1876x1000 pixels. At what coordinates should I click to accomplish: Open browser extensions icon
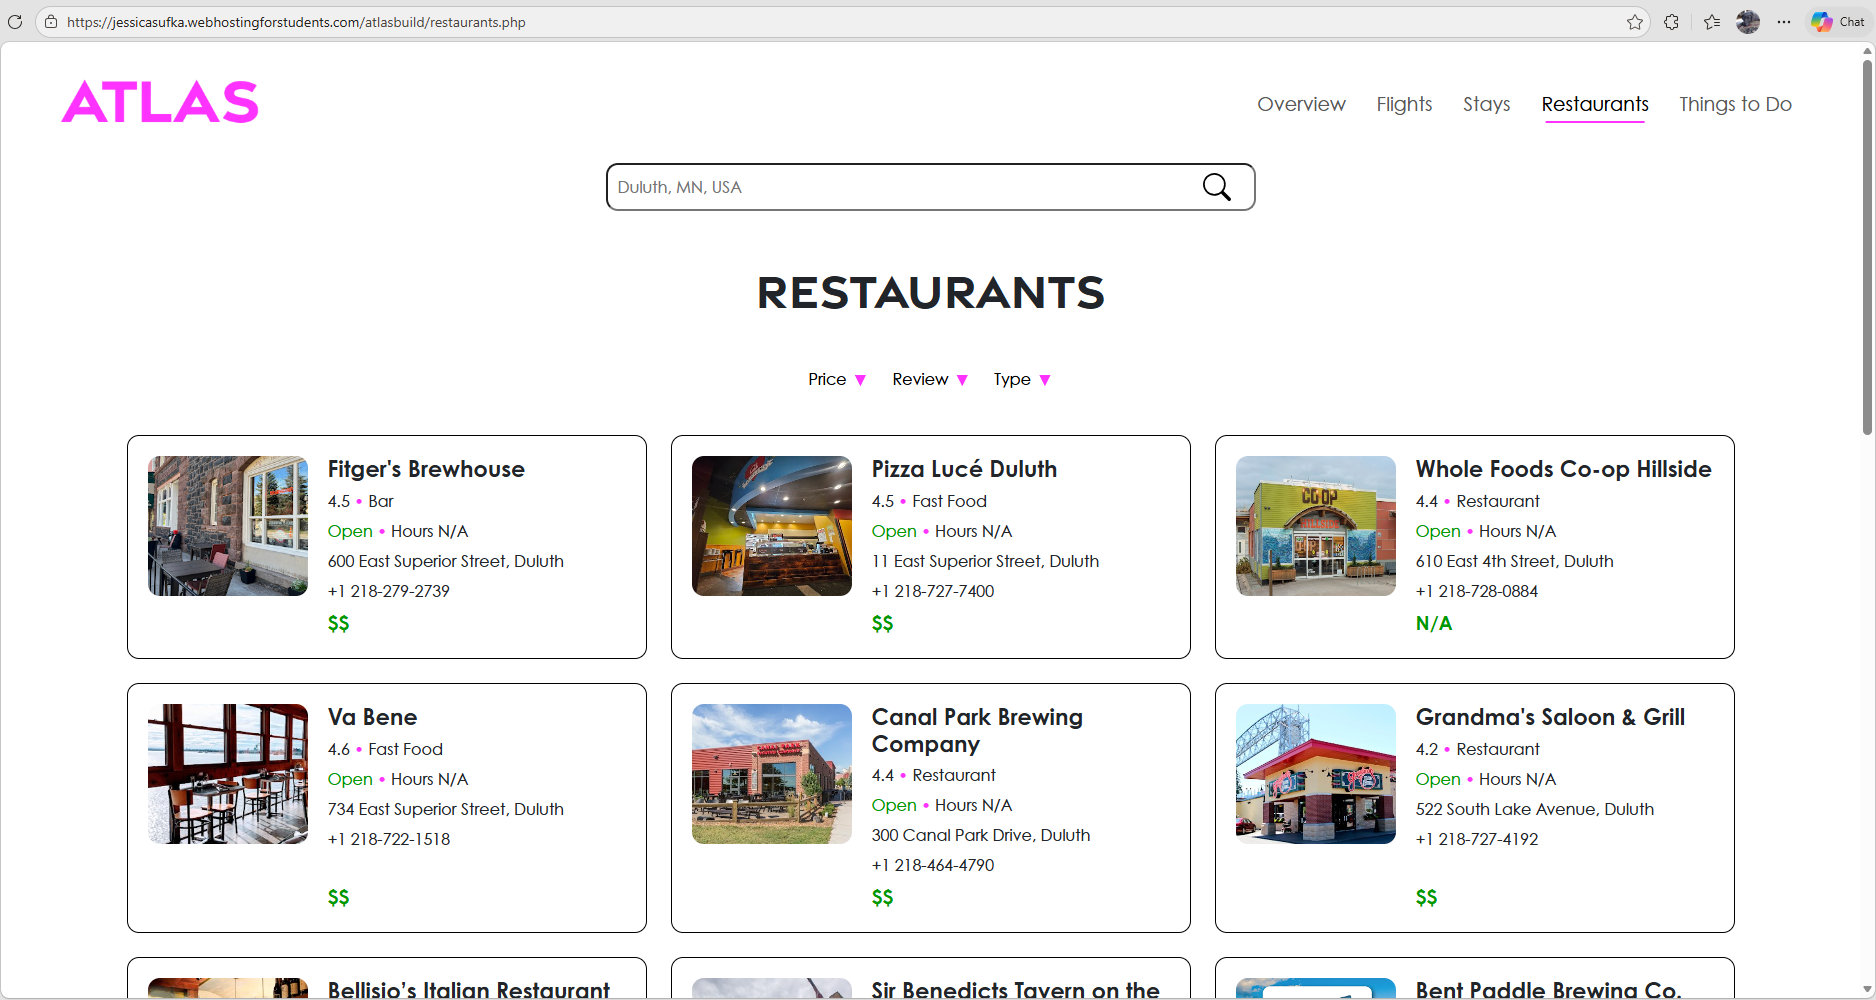pyautogui.click(x=1672, y=22)
